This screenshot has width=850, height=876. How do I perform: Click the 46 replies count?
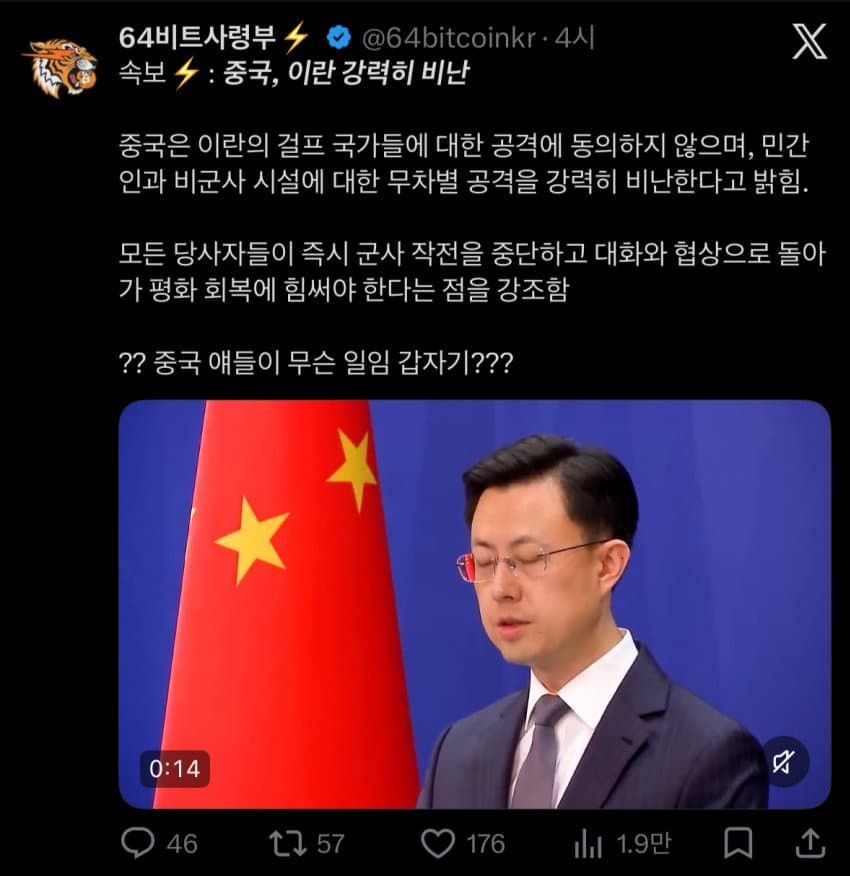click(182, 844)
